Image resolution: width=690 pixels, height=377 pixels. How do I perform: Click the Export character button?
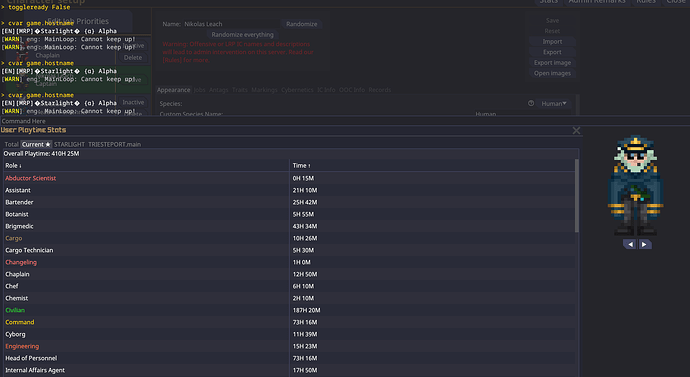click(x=552, y=52)
